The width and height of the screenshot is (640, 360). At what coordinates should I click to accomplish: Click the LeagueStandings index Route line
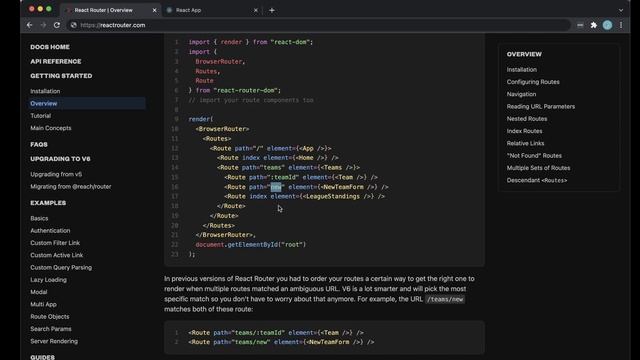pos(304,196)
